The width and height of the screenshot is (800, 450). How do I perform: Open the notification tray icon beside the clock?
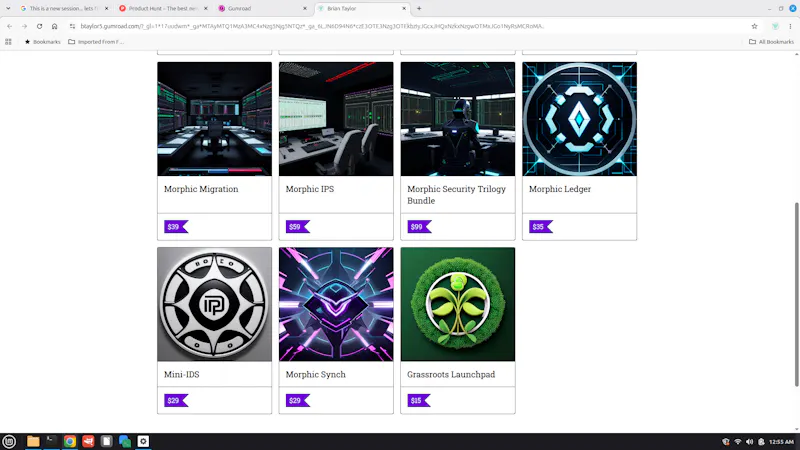(x=761, y=442)
